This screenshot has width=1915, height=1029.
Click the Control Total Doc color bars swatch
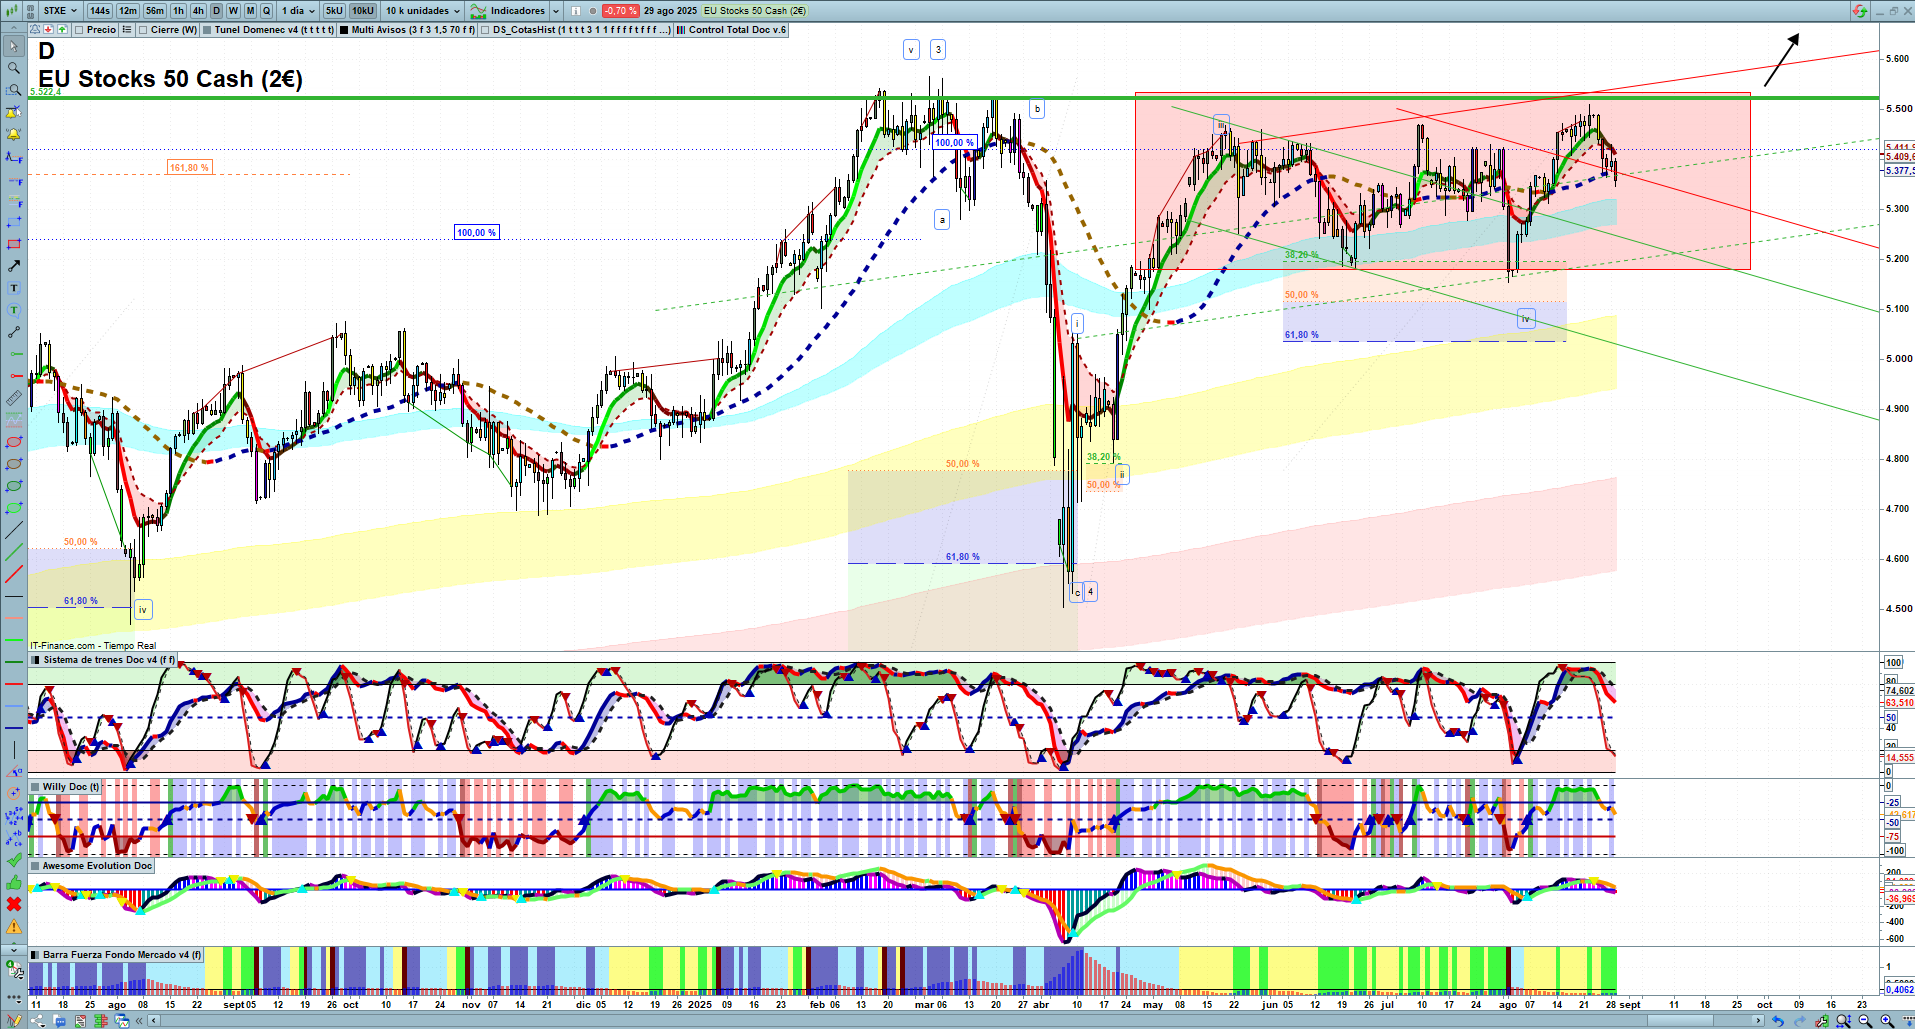pyautogui.click(x=681, y=30)
